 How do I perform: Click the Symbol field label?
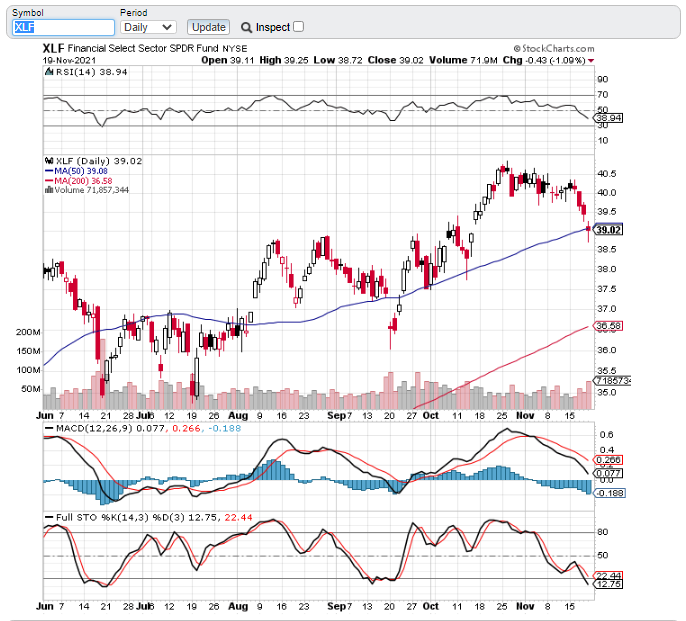point(28,13)
